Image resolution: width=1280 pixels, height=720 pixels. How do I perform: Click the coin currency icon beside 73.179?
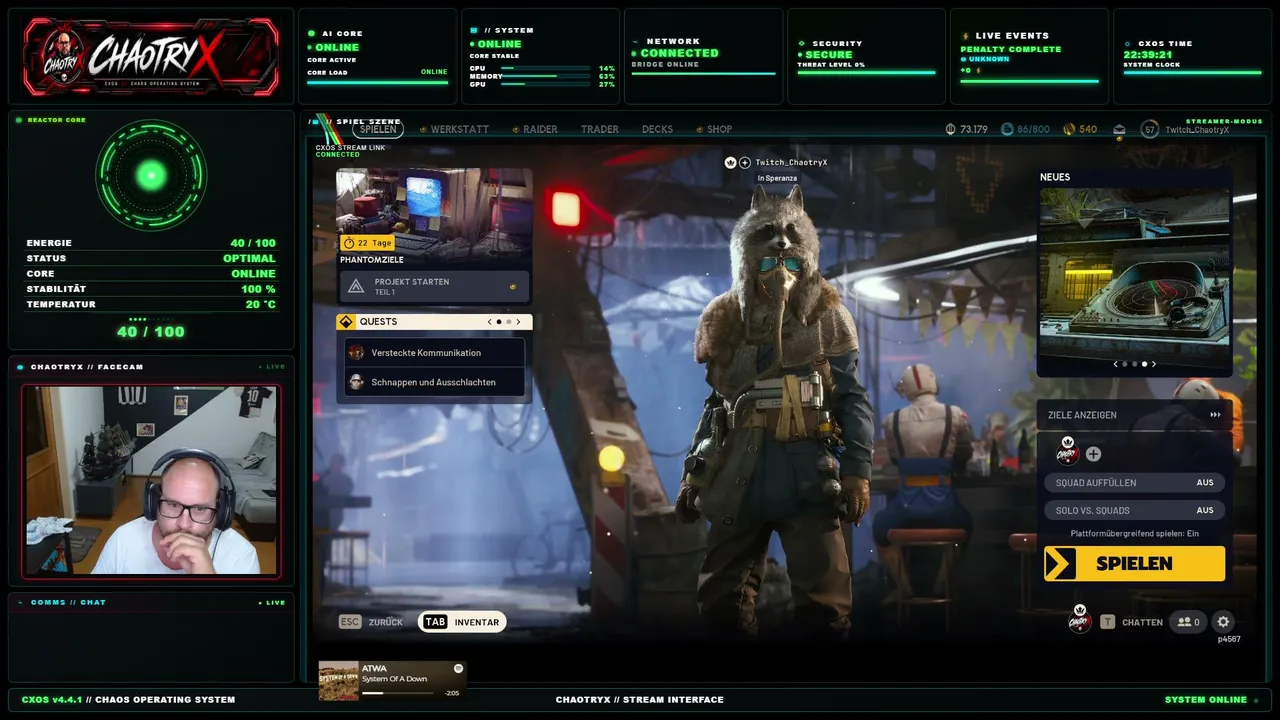click(x=950, y=129)
